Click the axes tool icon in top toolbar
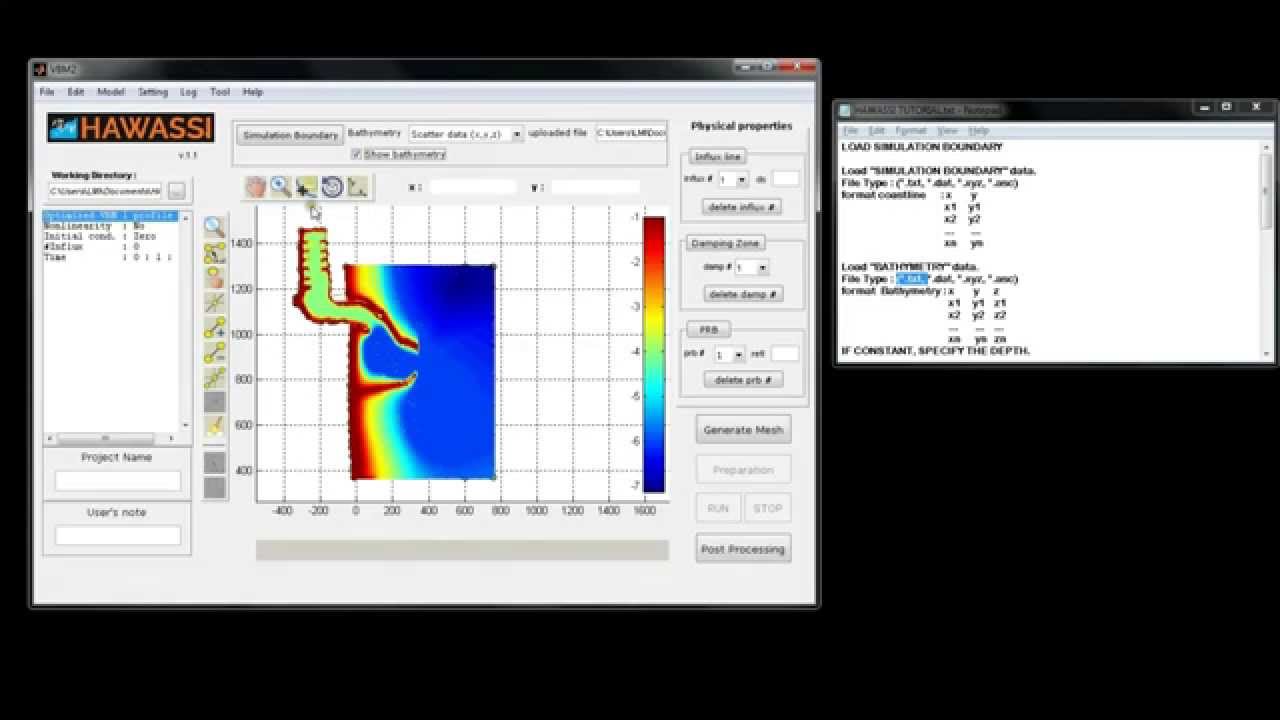The height and width of the screenshot is (720, 1280). pyautogui.click(x=357, y=187)
